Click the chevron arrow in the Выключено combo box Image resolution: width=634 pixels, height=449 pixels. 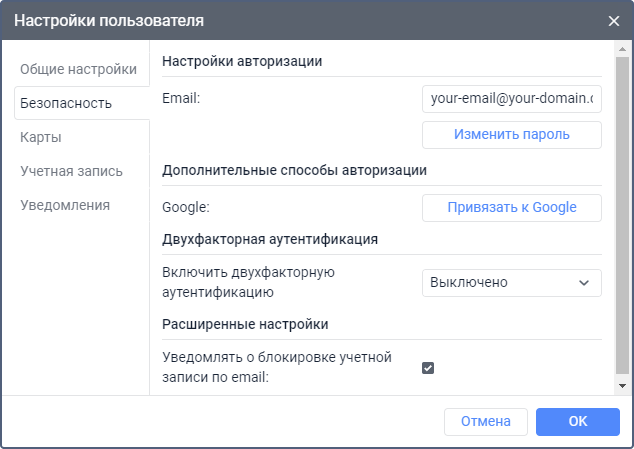[584, 283]
